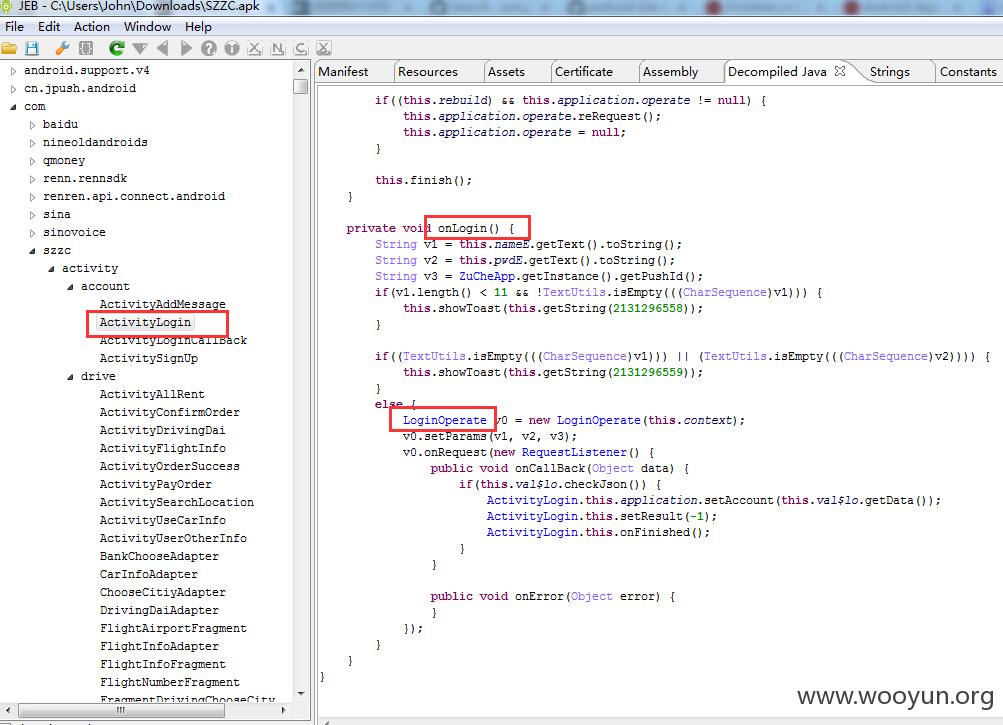
Task: Close the Decompiled Java tab
Action: pyautogui.click(x=840, y=71)
